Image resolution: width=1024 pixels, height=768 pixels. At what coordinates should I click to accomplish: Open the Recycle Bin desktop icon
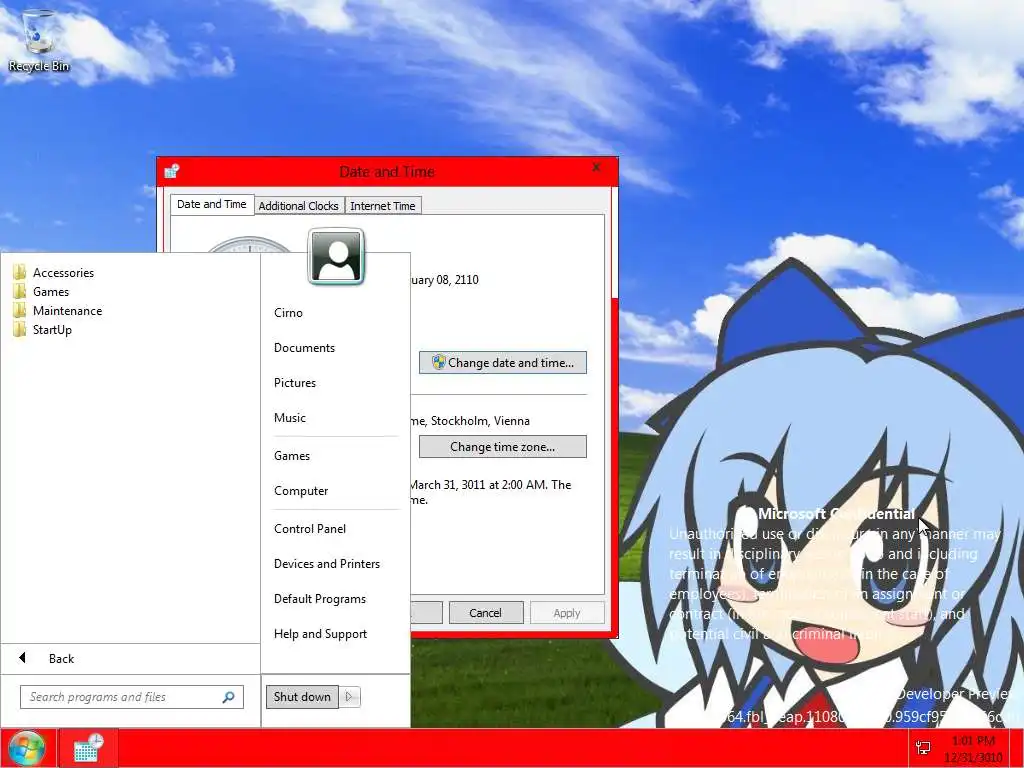pos(39,40)
